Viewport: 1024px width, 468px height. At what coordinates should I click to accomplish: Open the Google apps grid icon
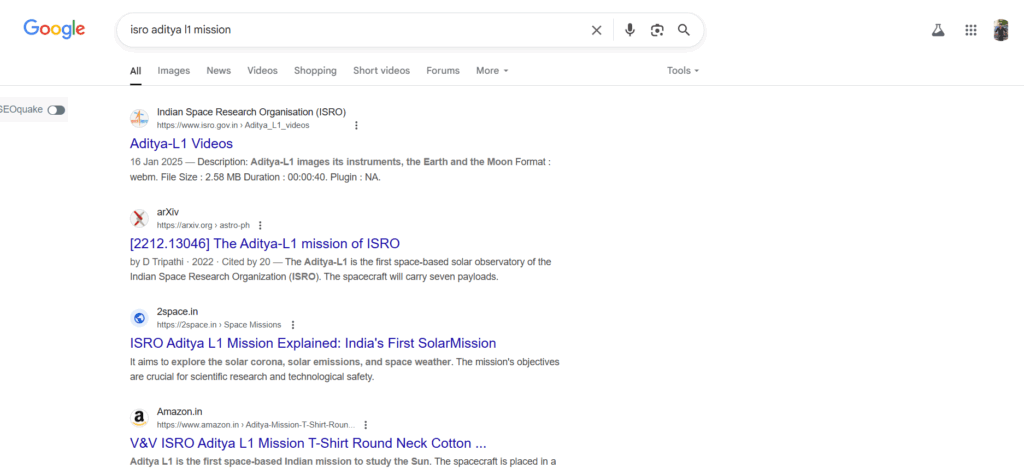point(970,30)
